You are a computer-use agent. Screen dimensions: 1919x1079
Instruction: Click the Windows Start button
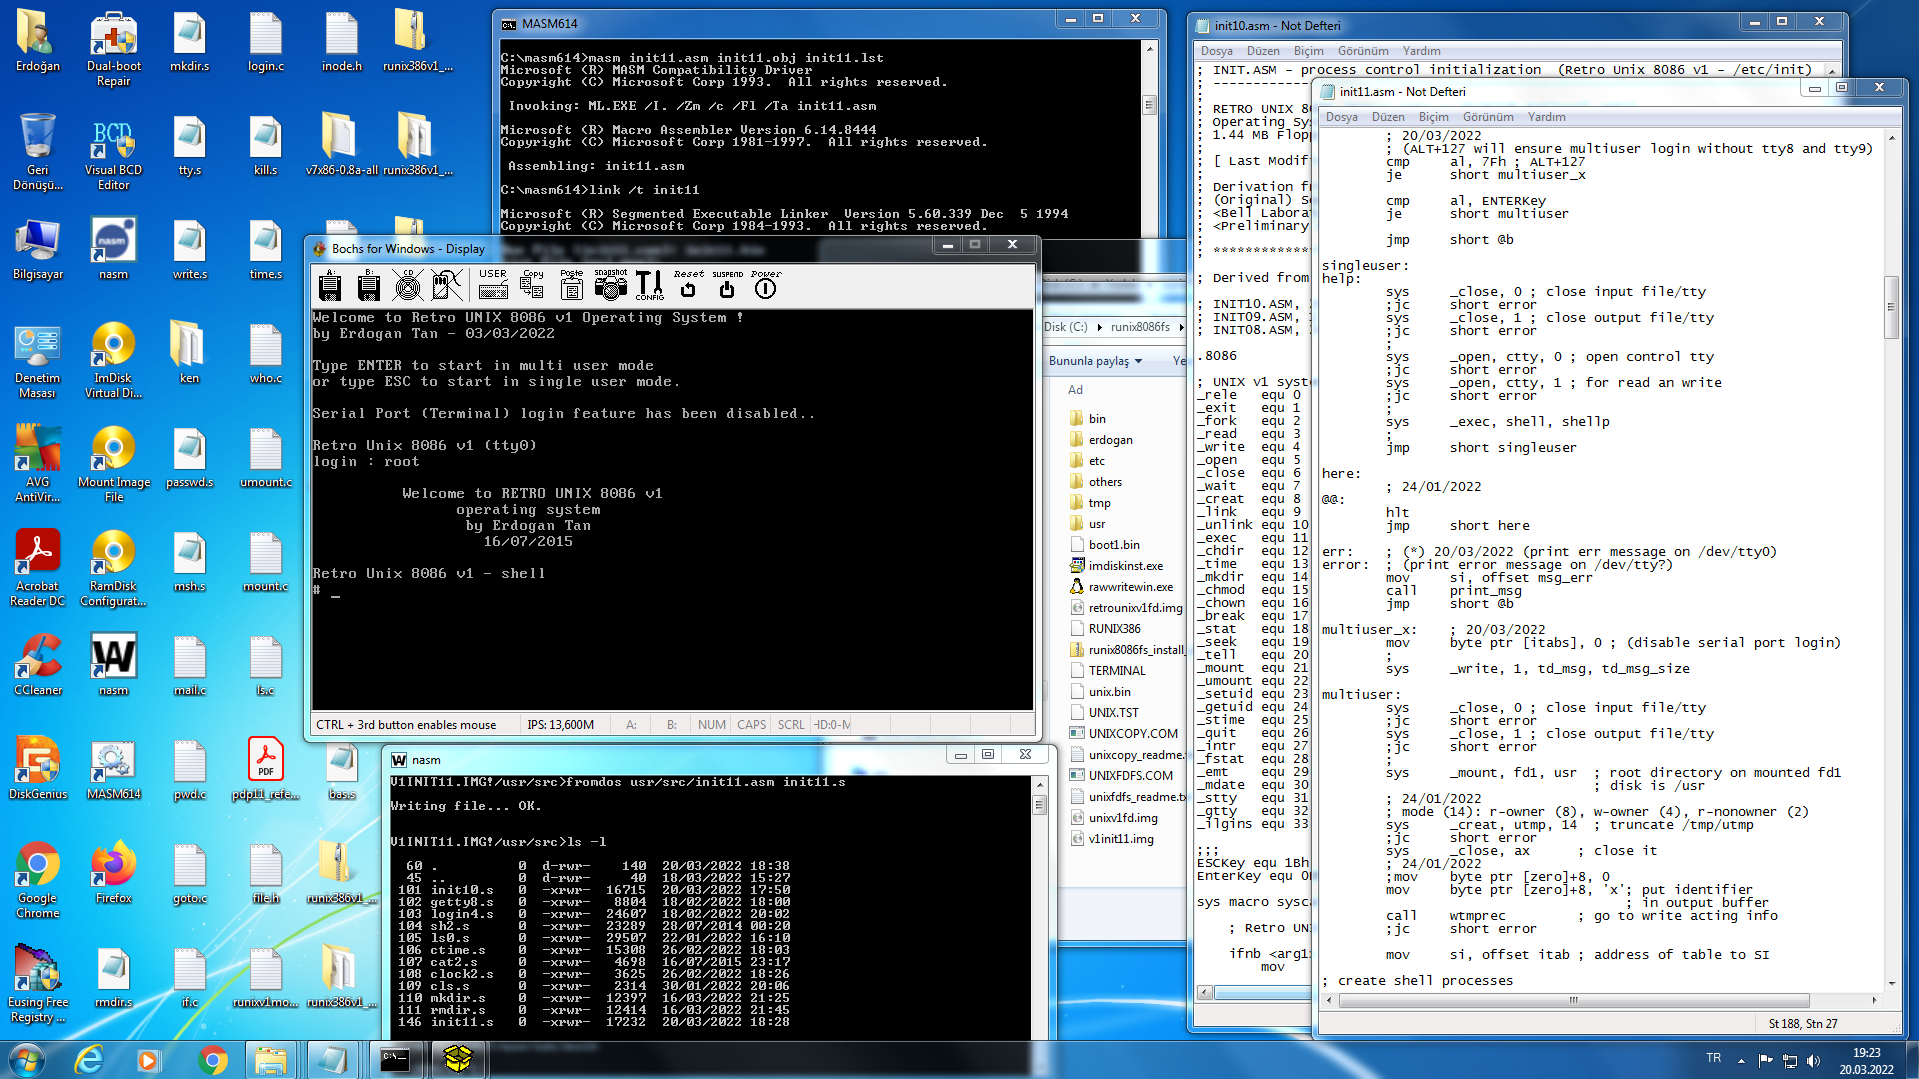pos(27,1059)
